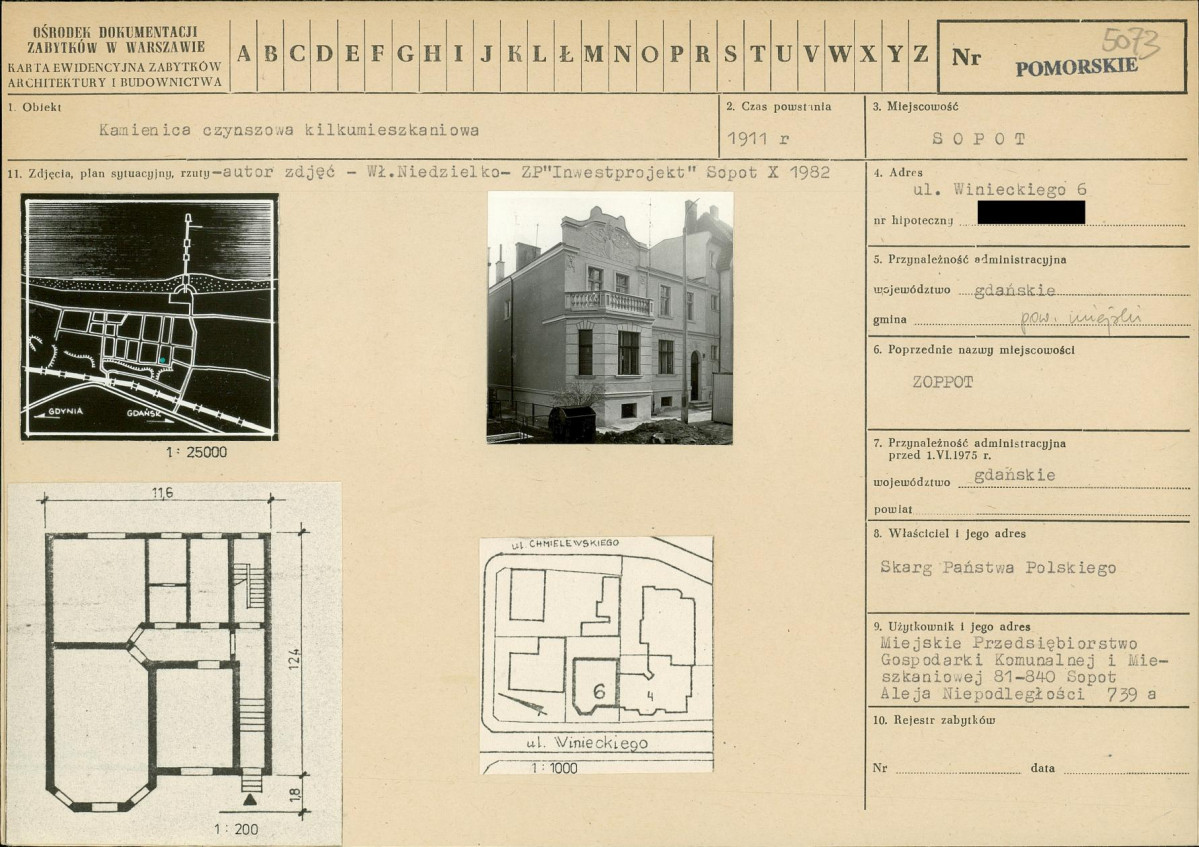Viewport: 1199px width, 847px height.
Task: Click the POMORSKIE stamp
Action: (x=1076, y=67)
